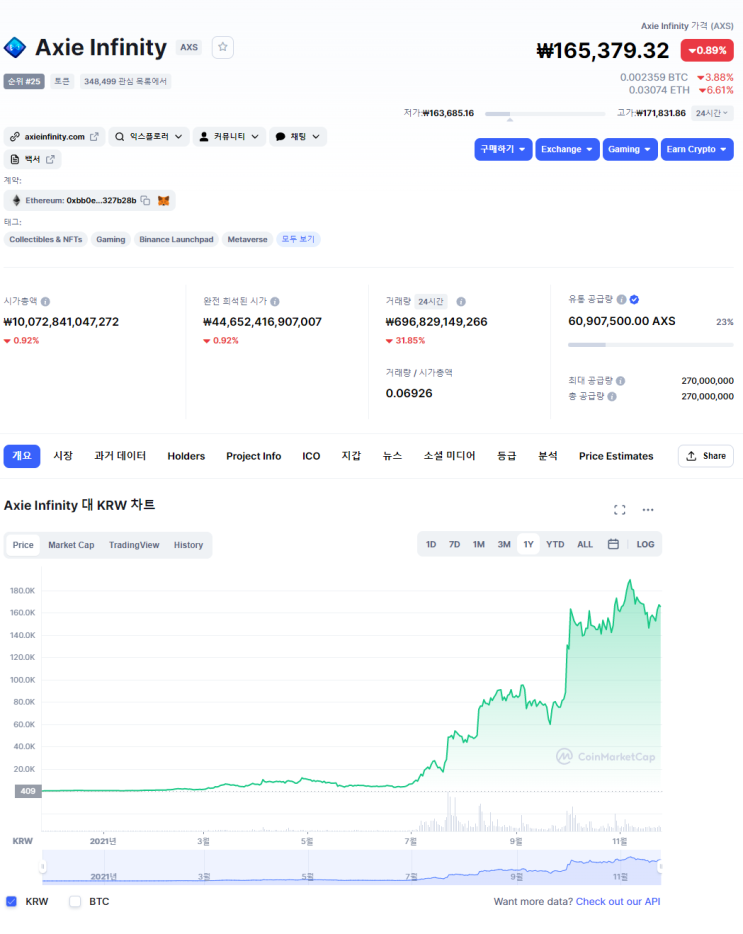Click the 409 price marker on chart axis
The width and height of the screenshot is (743, 934).
pyautogui.click(x=28, y=791)
